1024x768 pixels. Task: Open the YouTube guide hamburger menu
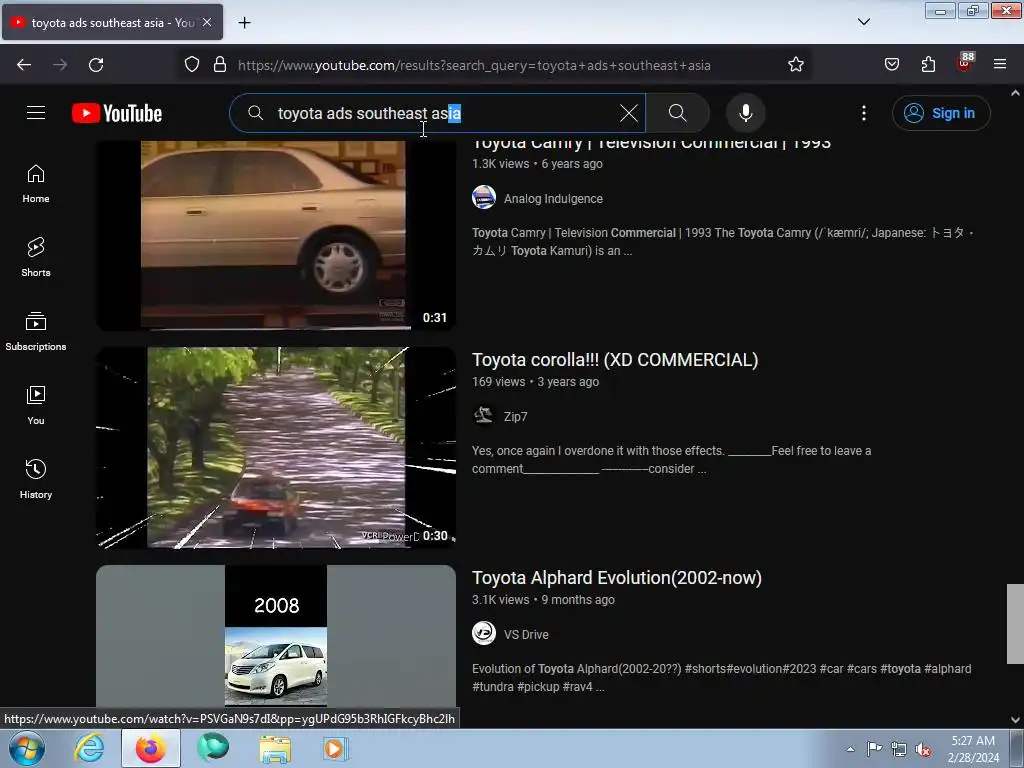(36, 113)
